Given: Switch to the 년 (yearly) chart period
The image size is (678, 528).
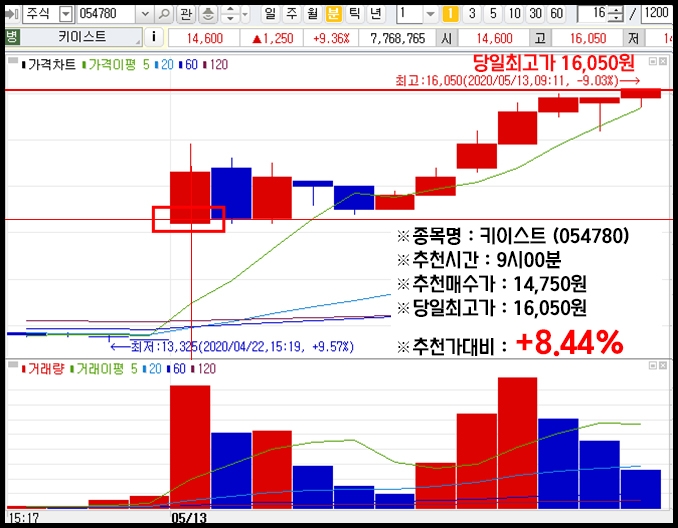Looking at the screenshot, I should click(376, 14).
